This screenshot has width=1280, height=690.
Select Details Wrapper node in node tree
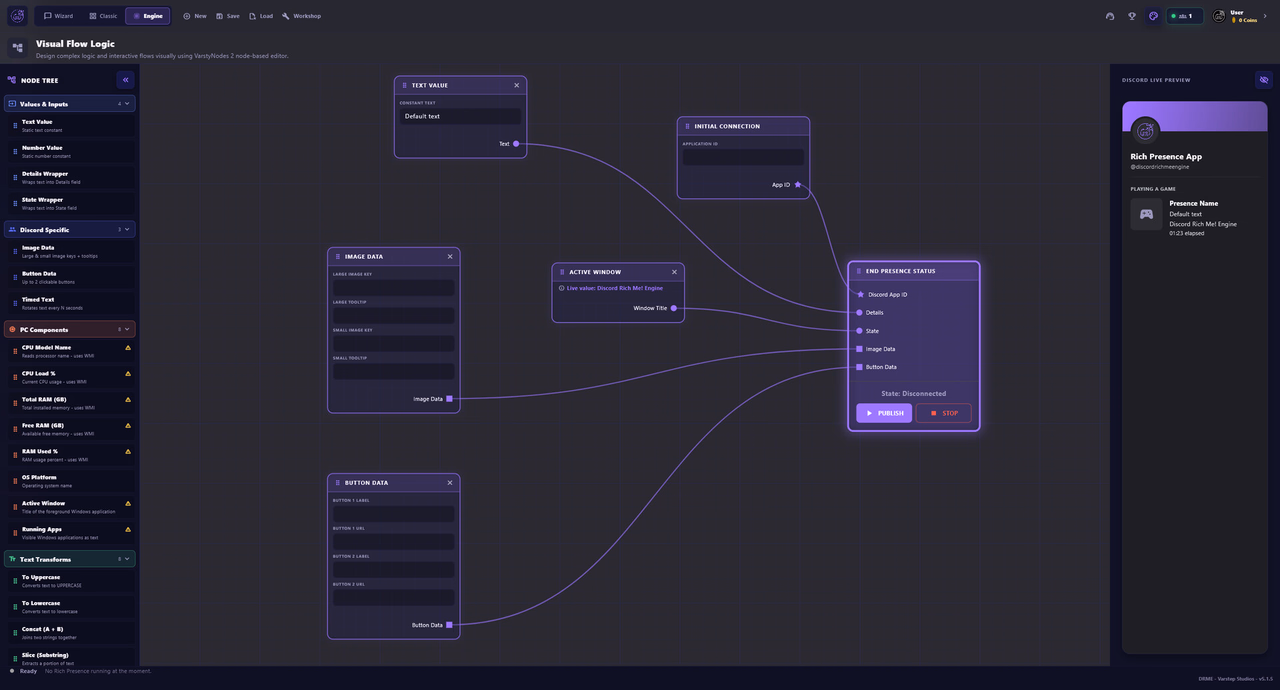[x=70, y=177]
